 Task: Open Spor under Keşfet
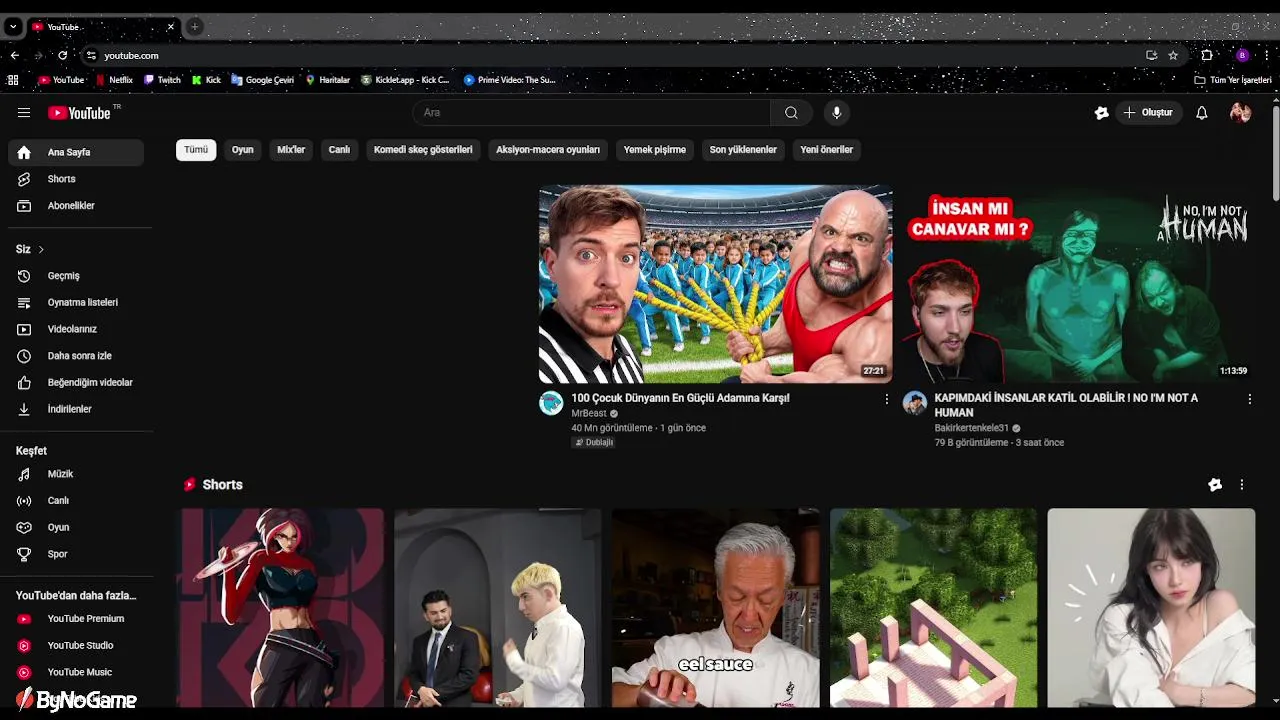point(76,554)
